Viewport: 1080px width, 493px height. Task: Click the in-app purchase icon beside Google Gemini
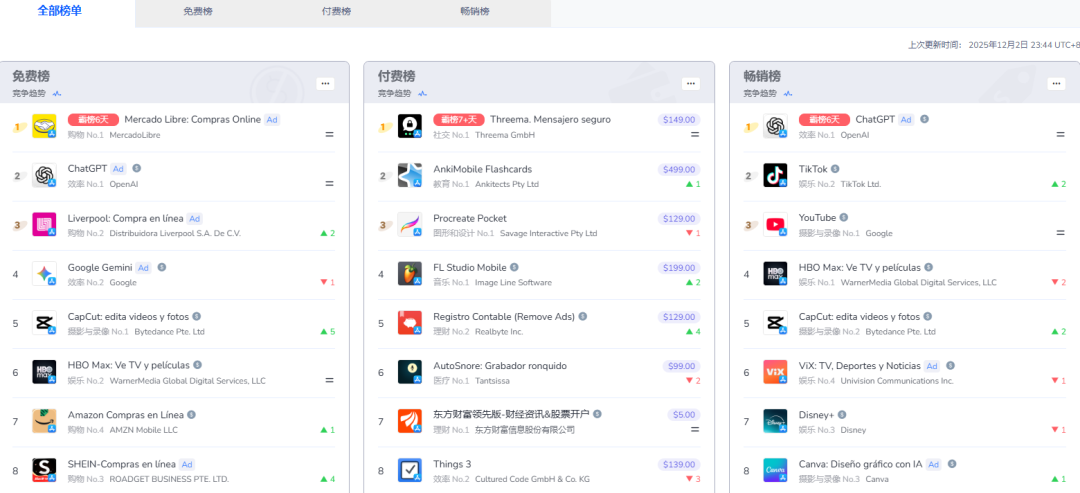(162, 267)
